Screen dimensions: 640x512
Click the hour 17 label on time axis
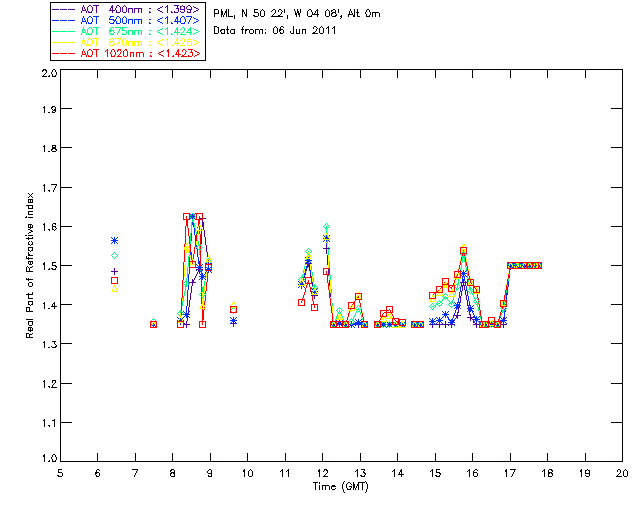click(510, 473)
